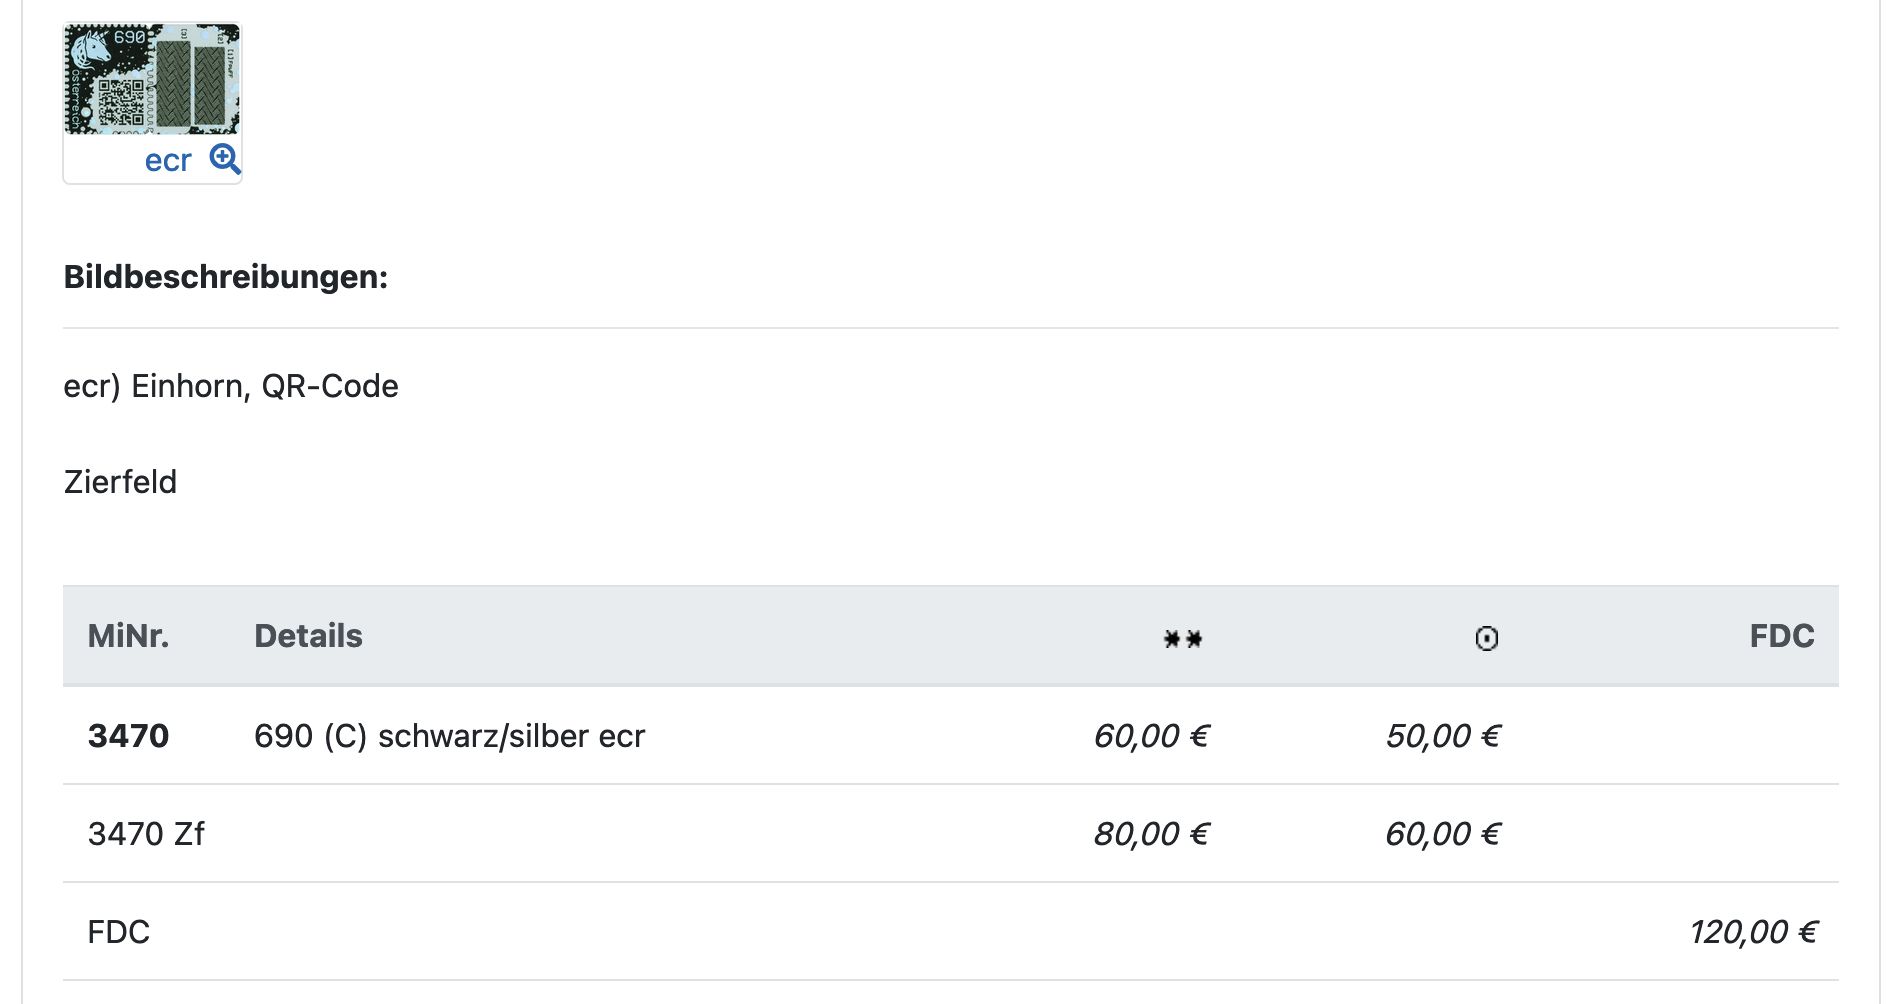Open the unicorn stamp thumbnail image
Screen dimensions: 1896x1004
click(152, 80)
